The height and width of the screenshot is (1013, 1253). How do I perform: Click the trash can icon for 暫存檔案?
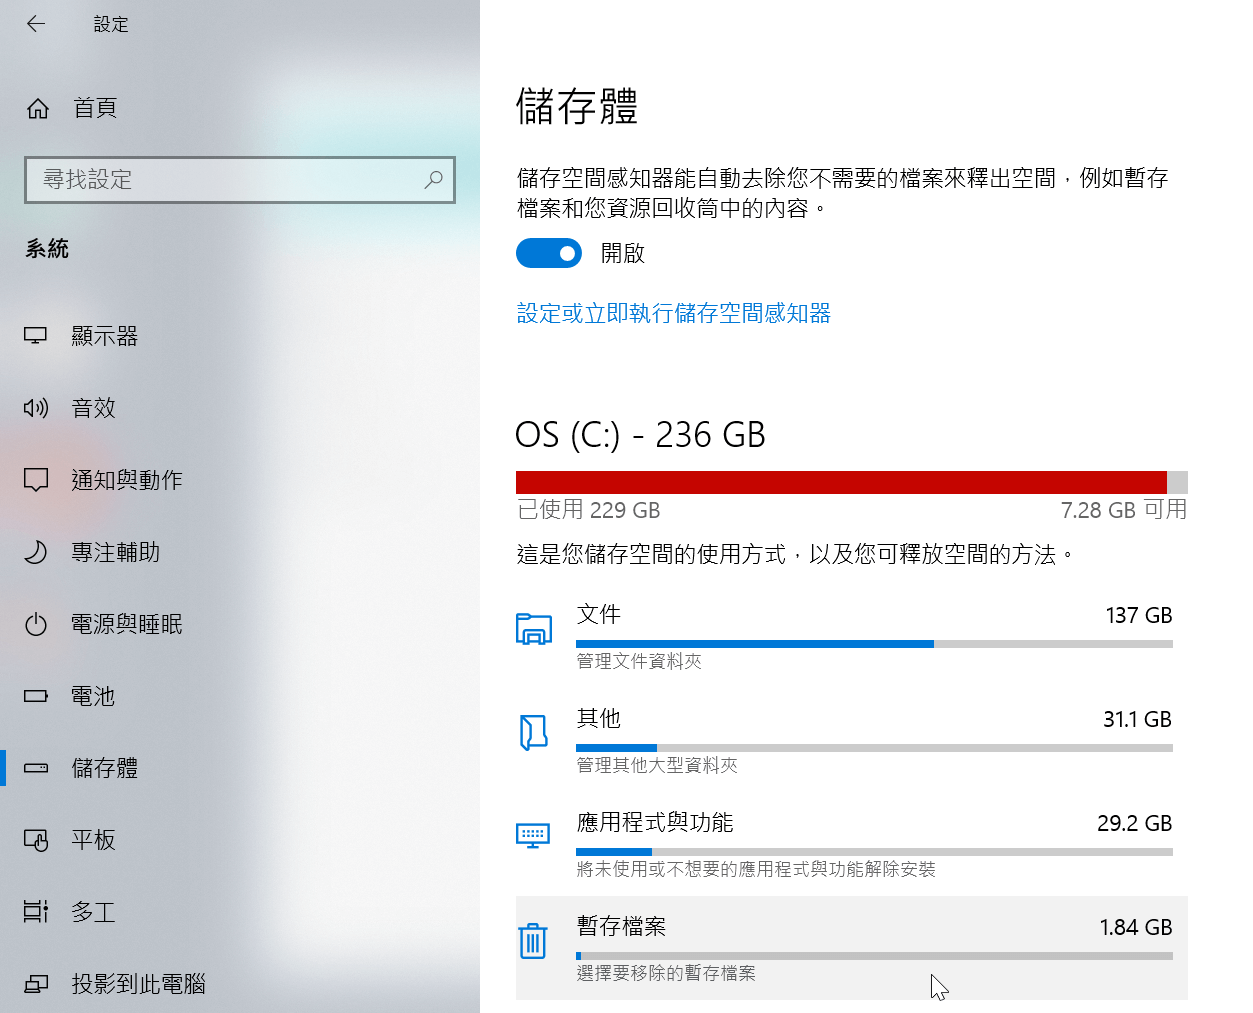(533, 941)
